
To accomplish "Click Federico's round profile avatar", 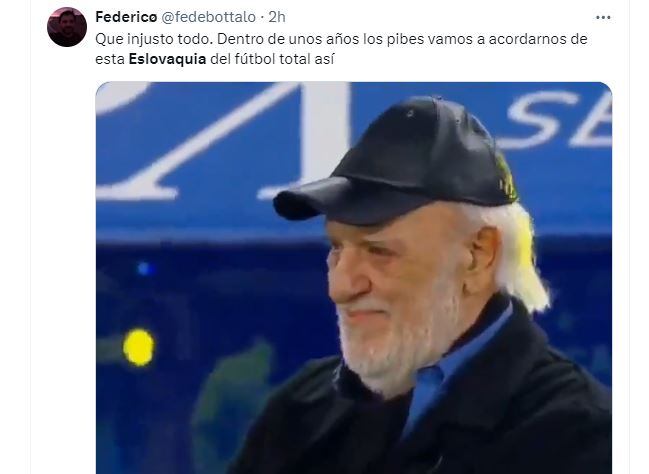I will tap(67, 27).
